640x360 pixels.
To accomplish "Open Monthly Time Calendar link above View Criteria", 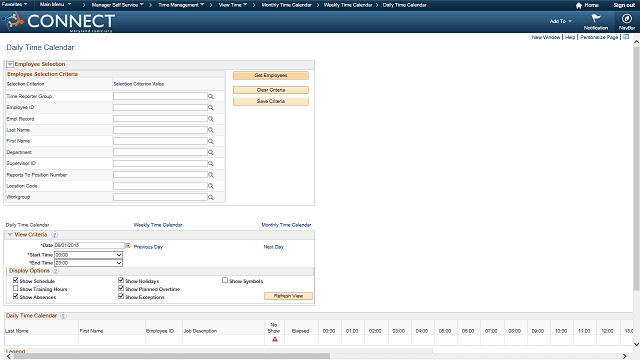I will [x=286, y=225].
